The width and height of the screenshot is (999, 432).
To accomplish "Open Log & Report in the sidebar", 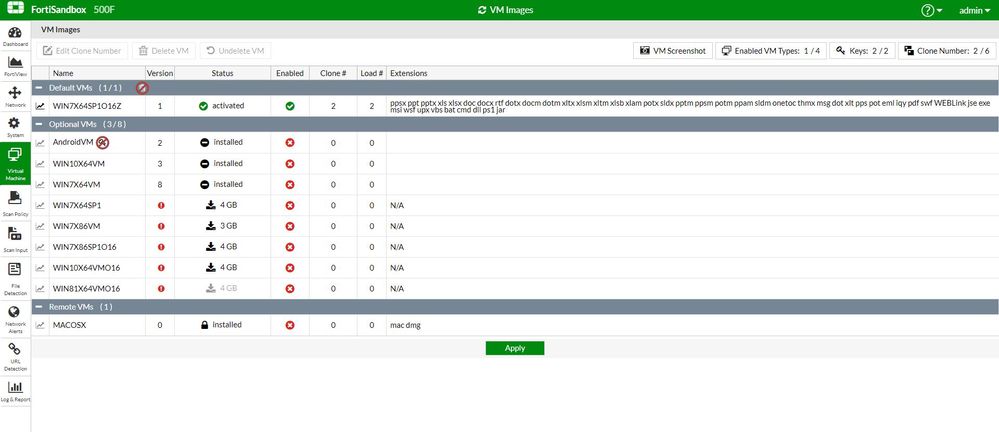I will (15, 391).
